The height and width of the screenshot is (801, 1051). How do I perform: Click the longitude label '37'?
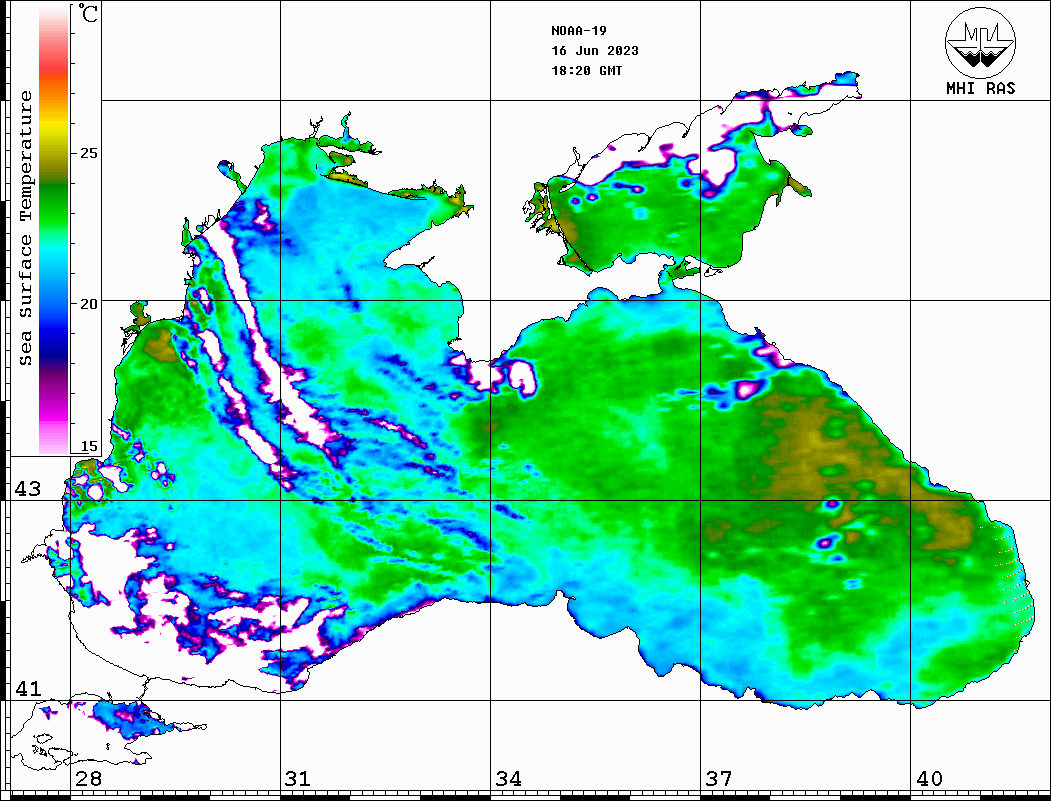pos(719,778)
